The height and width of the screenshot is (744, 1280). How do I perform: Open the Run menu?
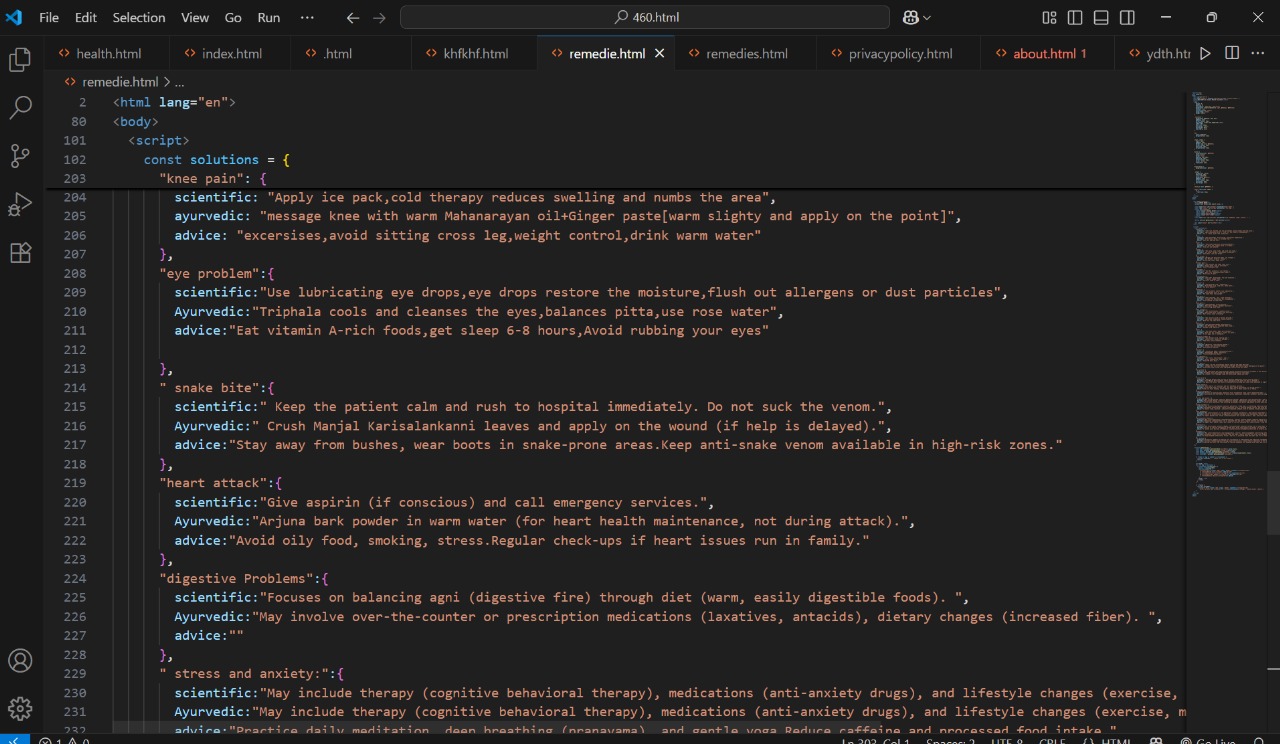(x=269, y=17)
